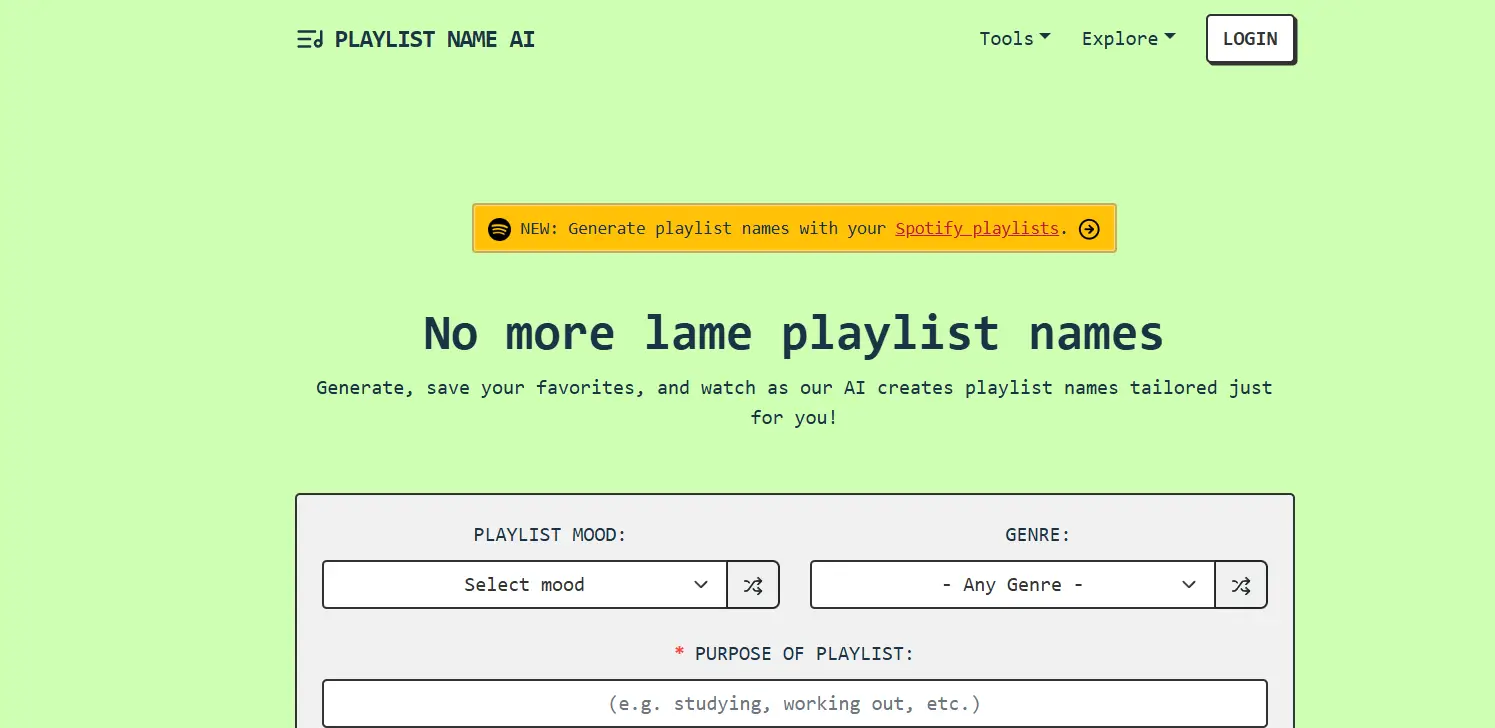Follow the Spotify playlists link
Screen dimensions: 1495x728
pos(976,228)
